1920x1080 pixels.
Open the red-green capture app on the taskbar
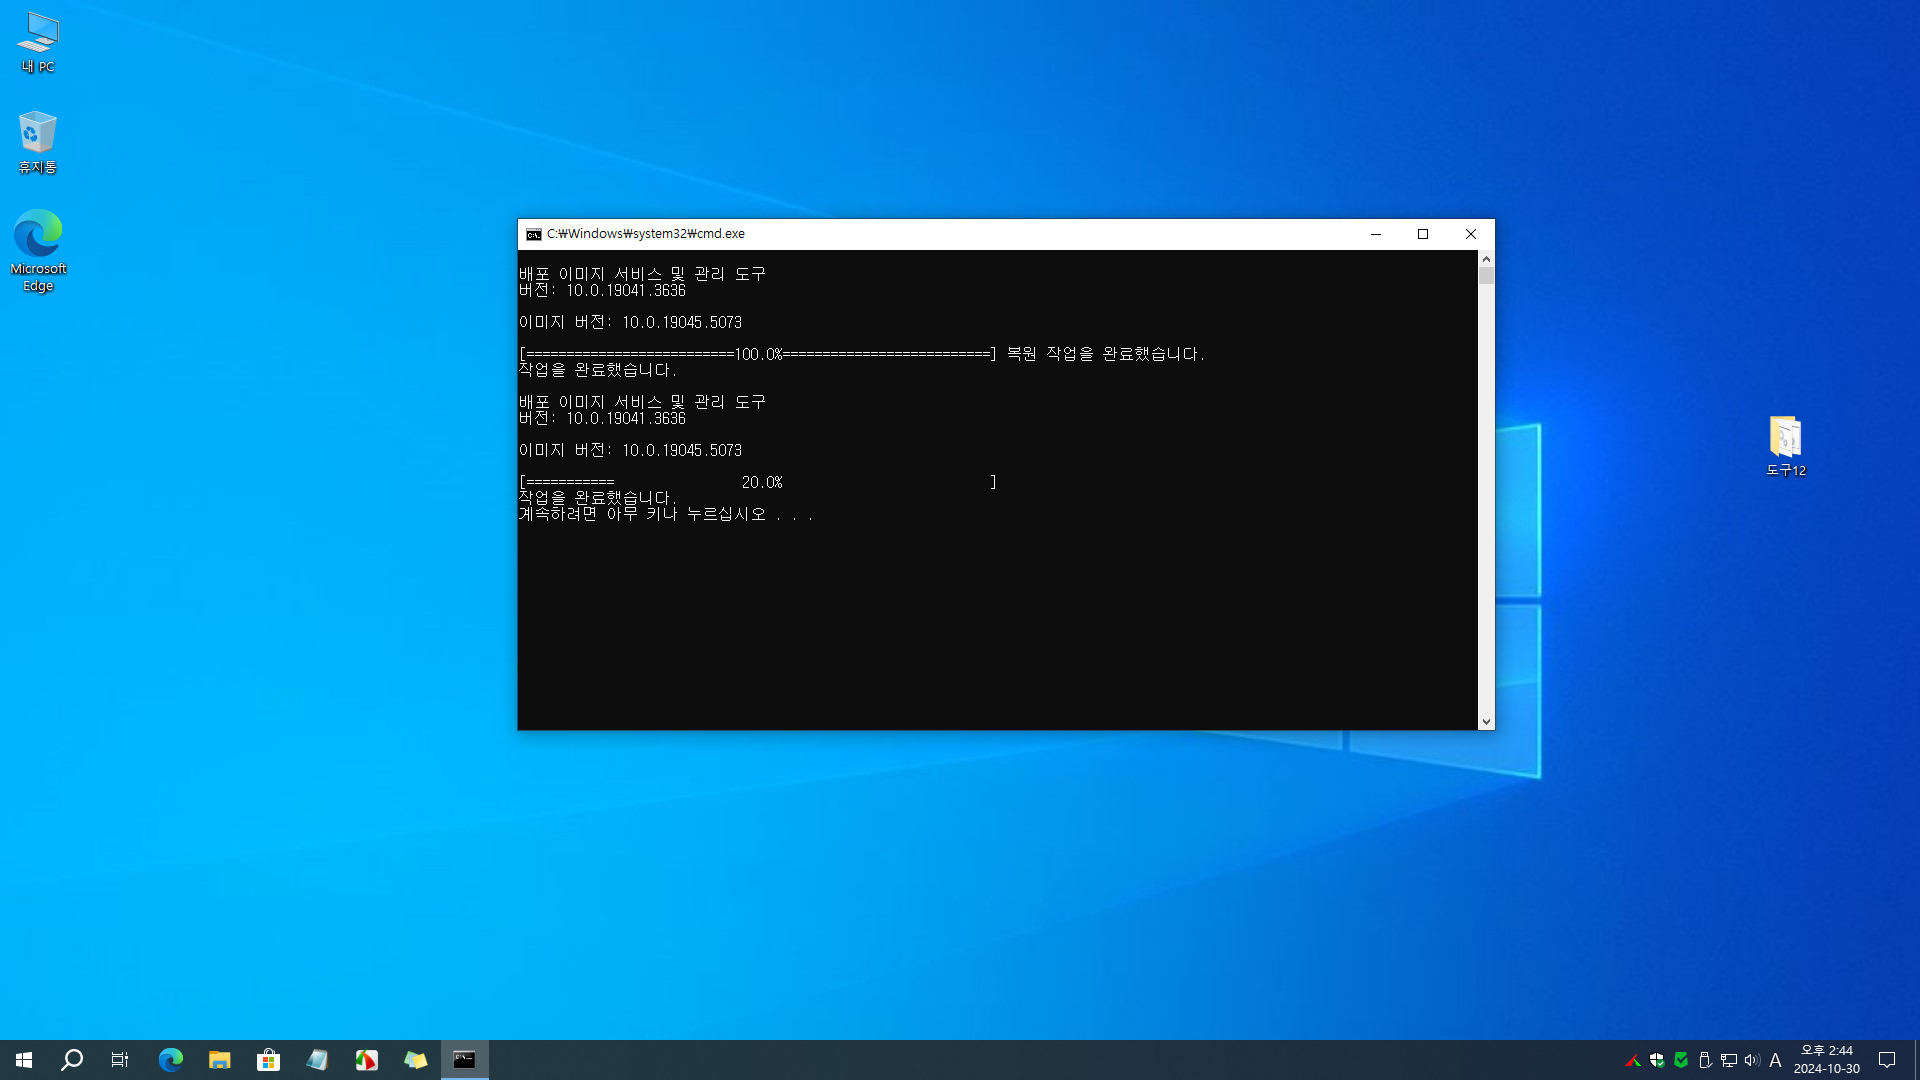coord(367,1060)
